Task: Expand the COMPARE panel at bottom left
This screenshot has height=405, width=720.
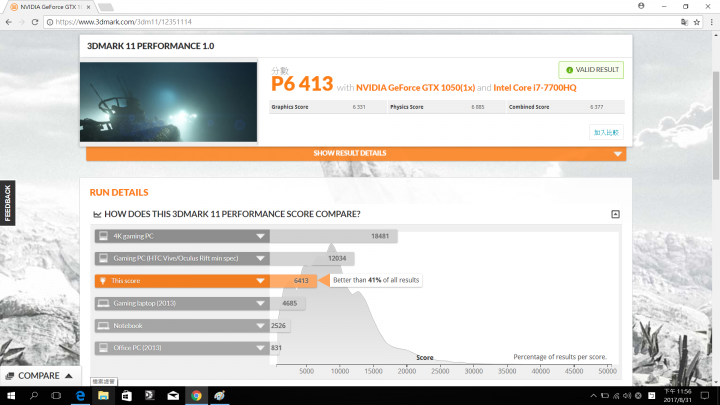Action: tap(40, 376)
